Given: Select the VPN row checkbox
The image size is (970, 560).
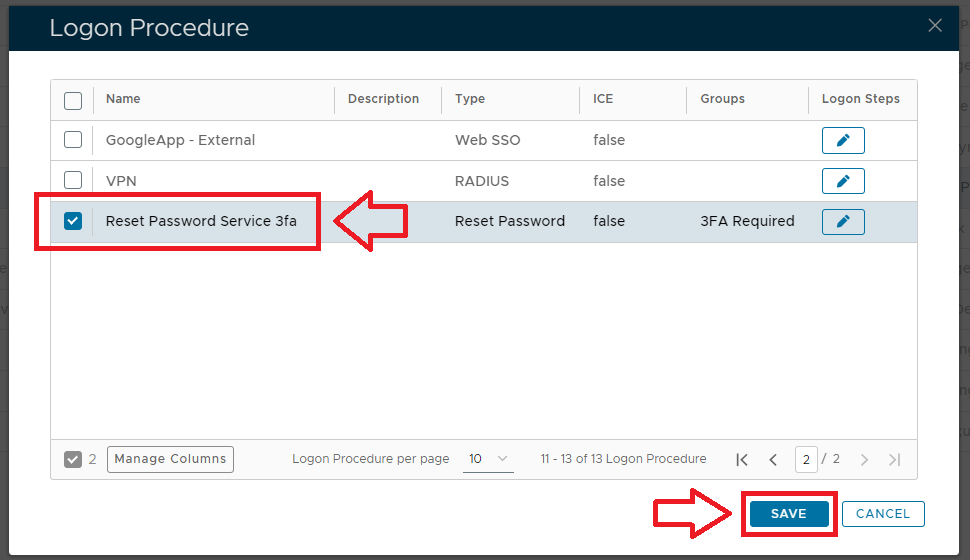Looking at the screenshot, I should (73, 181).
